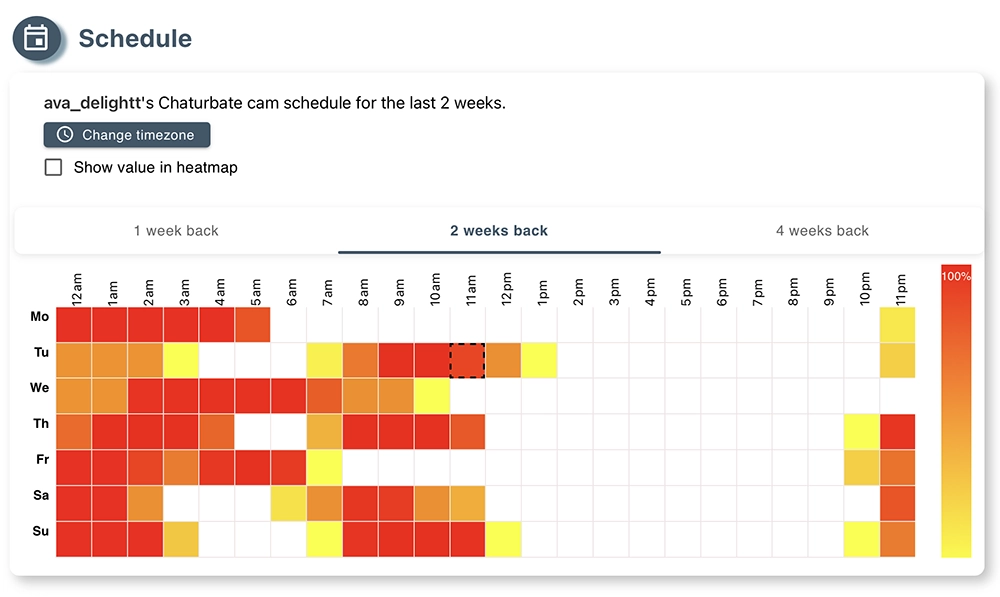Click the Tuesday 1pm yellow cell
The image size is (1000, 597).
(539, 360)
